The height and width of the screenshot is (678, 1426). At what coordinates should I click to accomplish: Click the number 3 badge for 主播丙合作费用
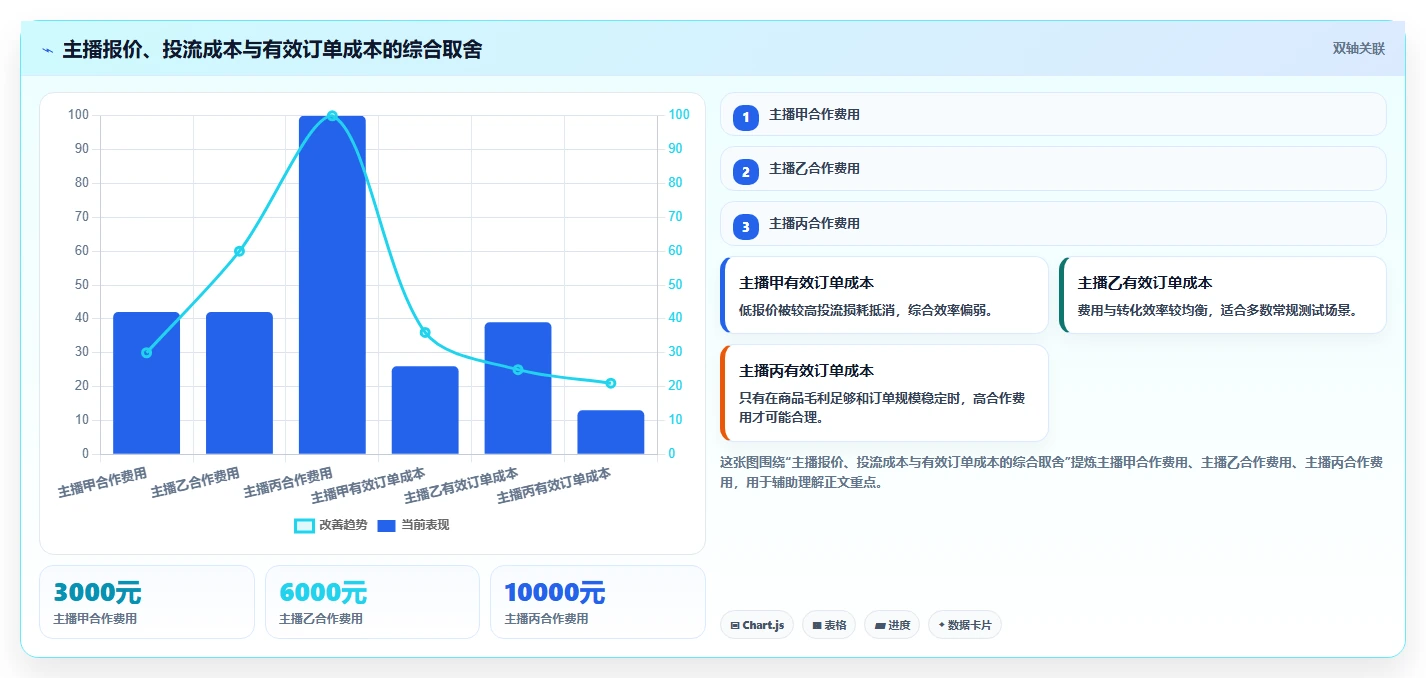(746, 227)
